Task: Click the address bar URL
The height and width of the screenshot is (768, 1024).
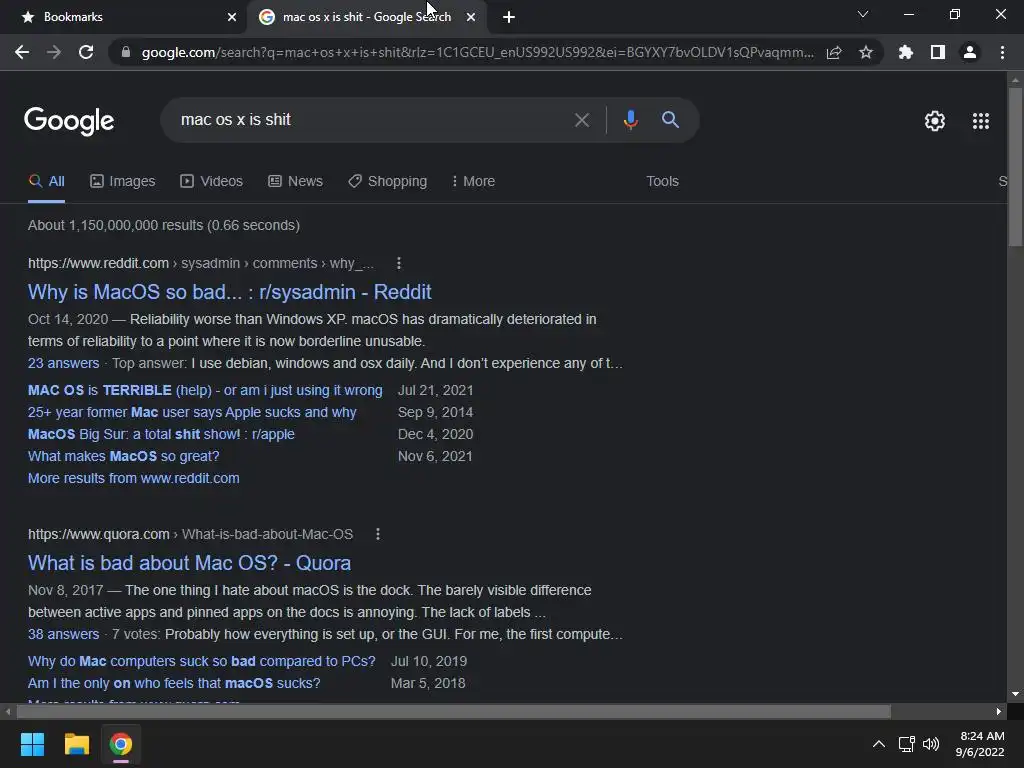Action: coord(477,52)
